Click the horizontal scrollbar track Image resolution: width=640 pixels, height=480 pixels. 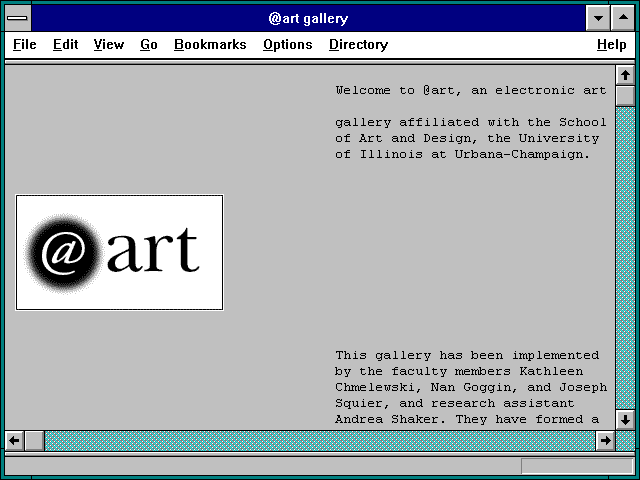pyautogui.click(x=320, y=441)
